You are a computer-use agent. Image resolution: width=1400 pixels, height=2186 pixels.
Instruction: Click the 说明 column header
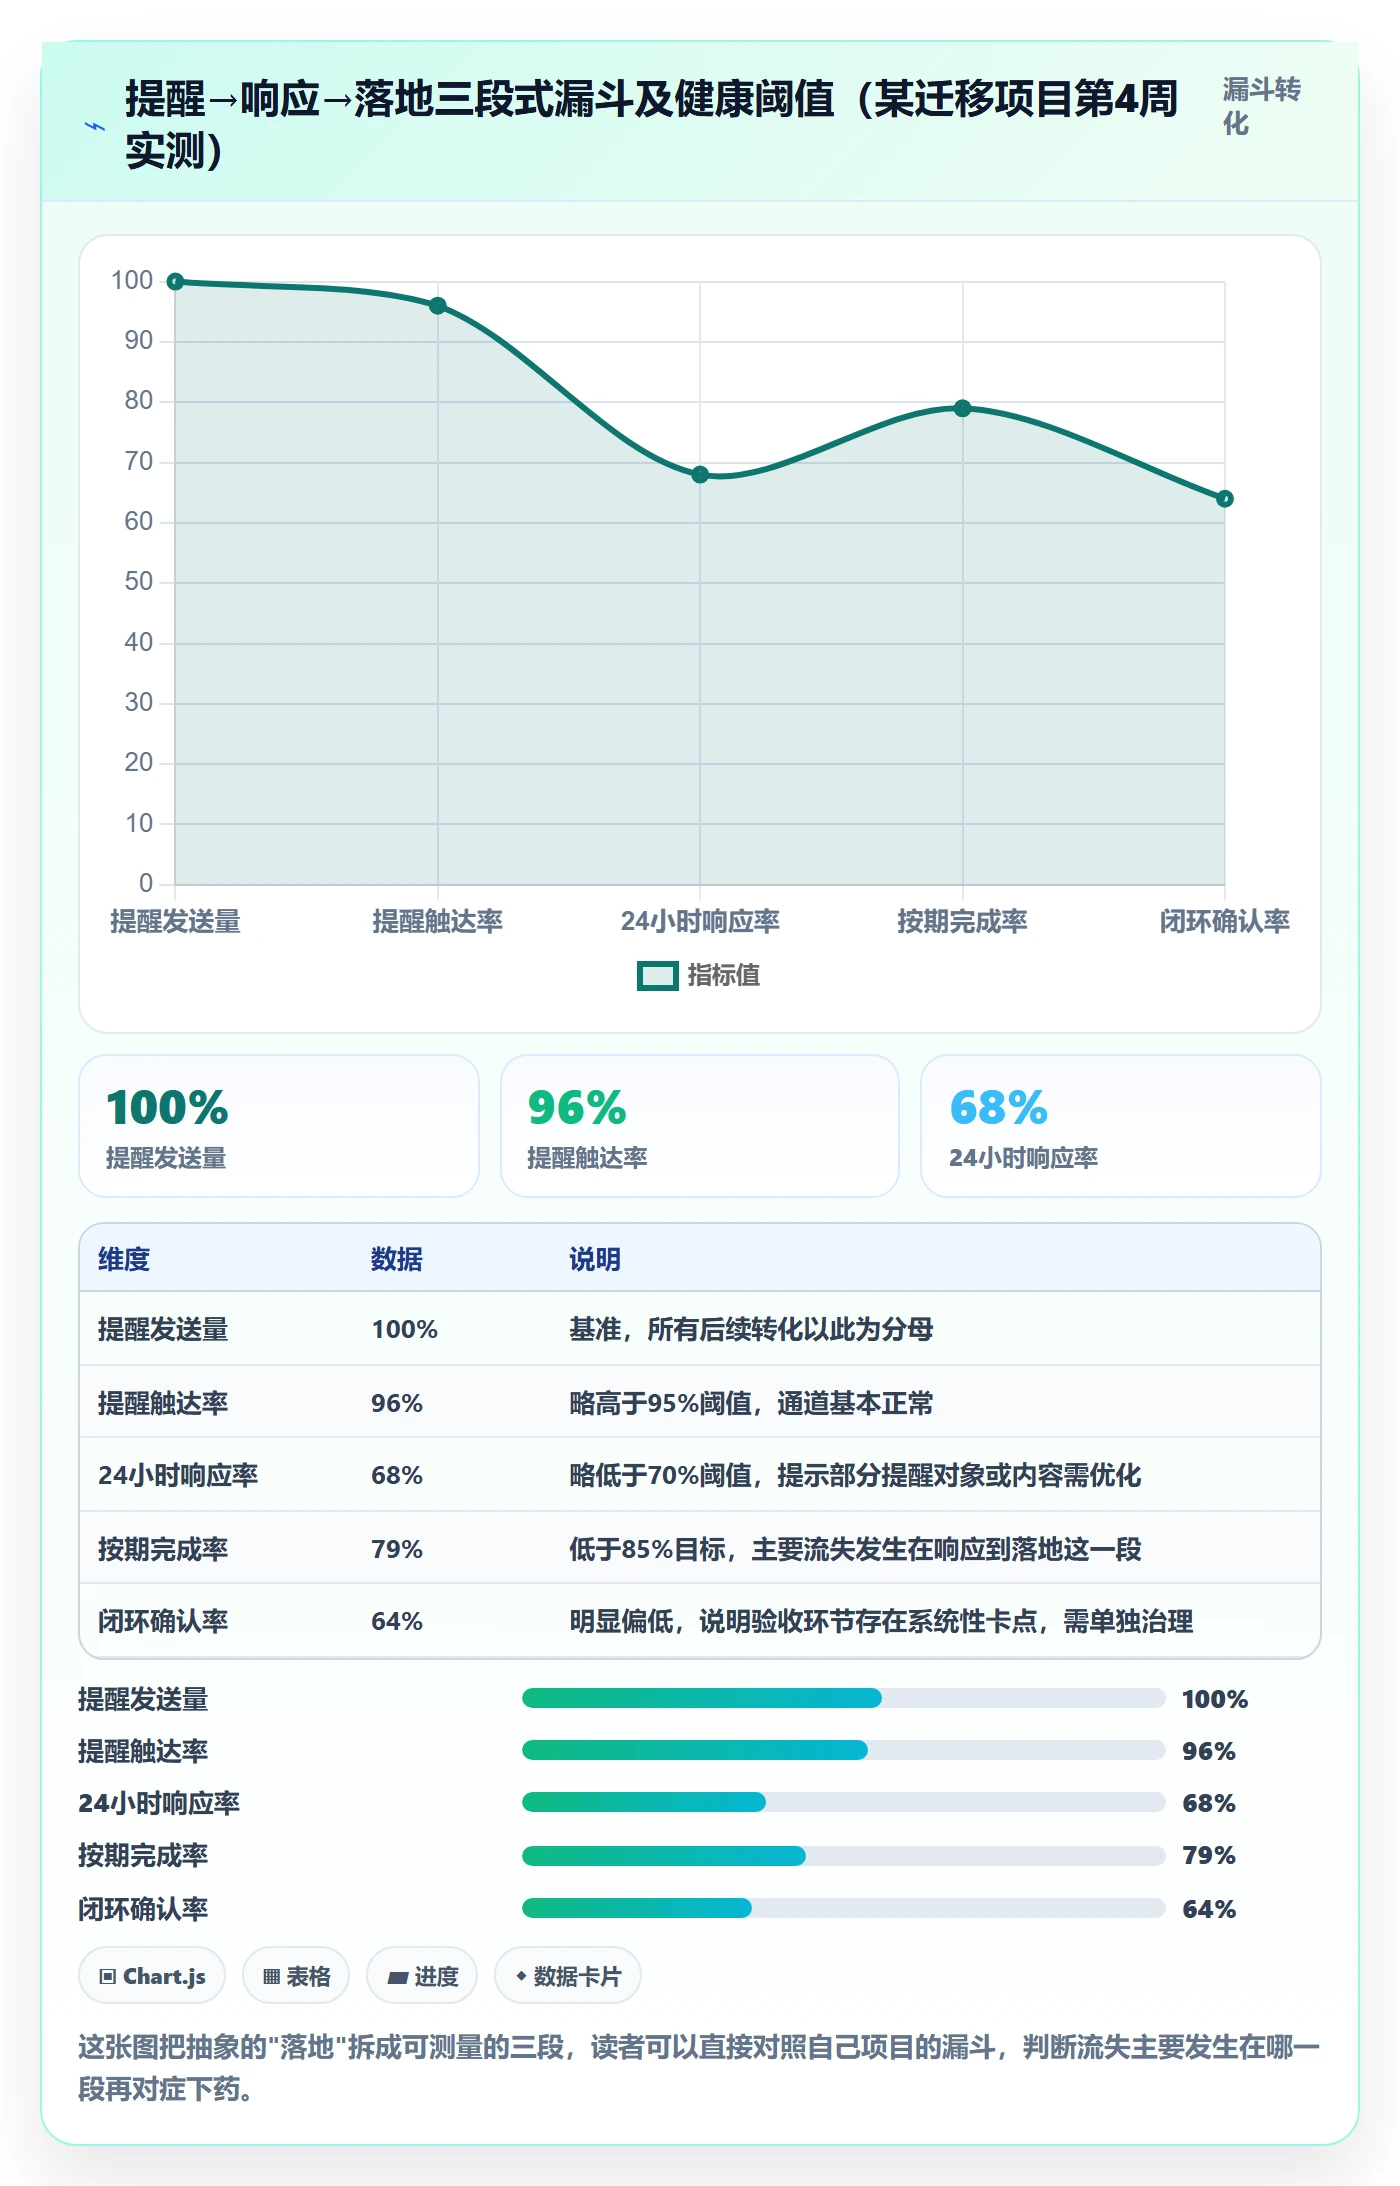click(x=595, y=1259)
